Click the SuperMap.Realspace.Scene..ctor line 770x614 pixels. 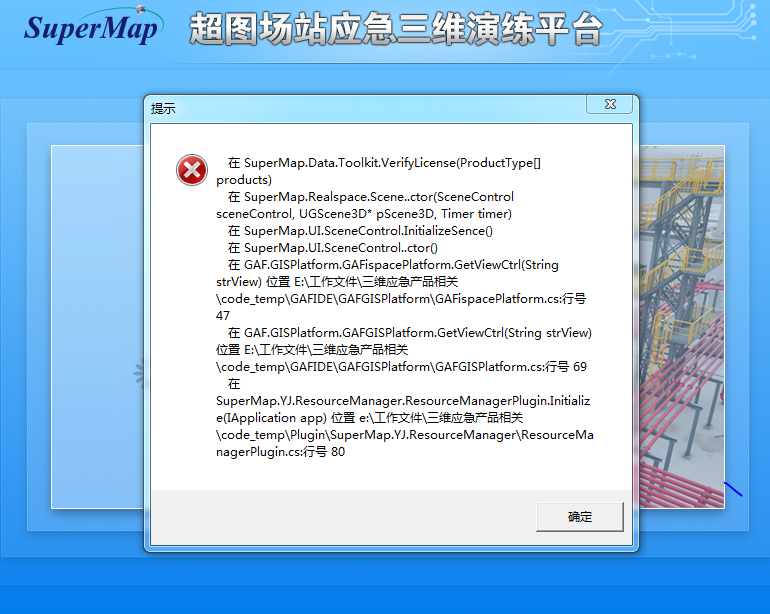370,197
